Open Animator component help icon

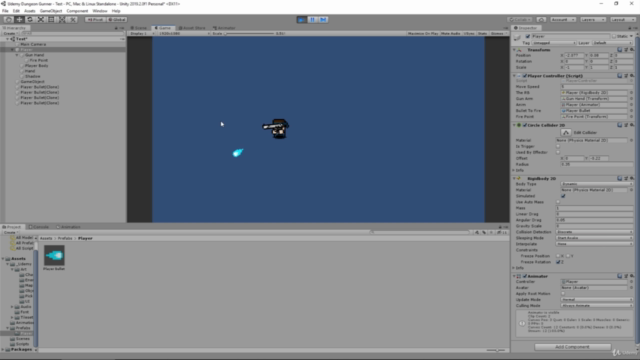pos(620,276)
